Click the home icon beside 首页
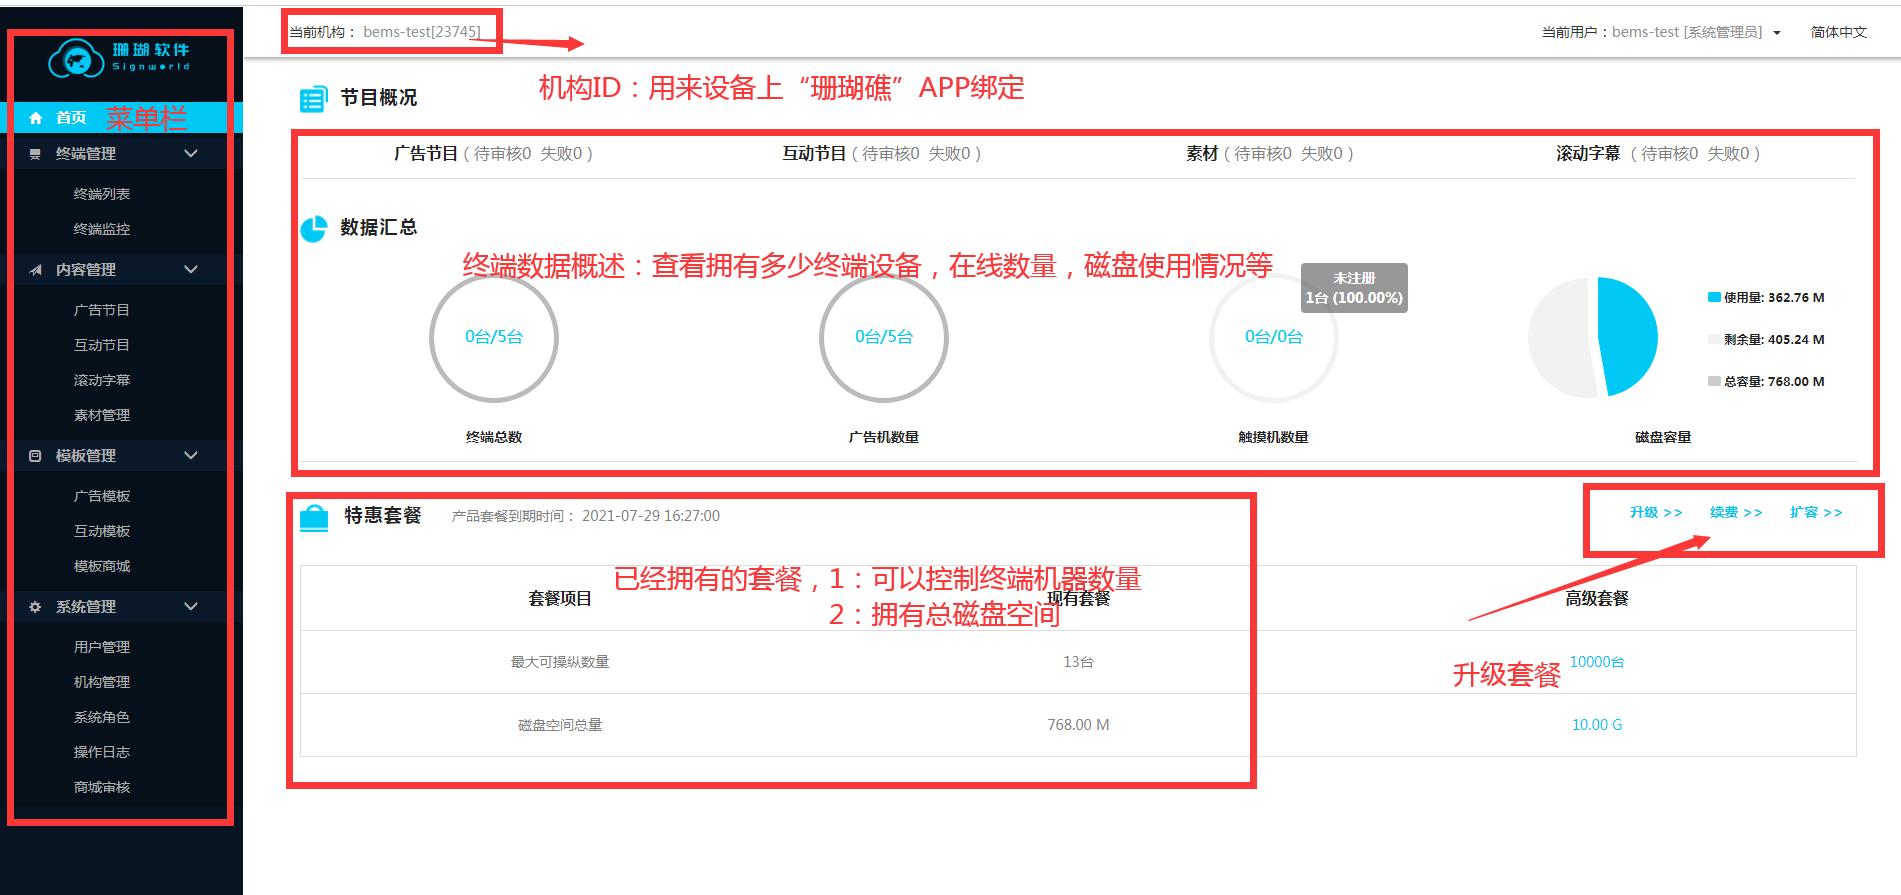 click(36, 118)
